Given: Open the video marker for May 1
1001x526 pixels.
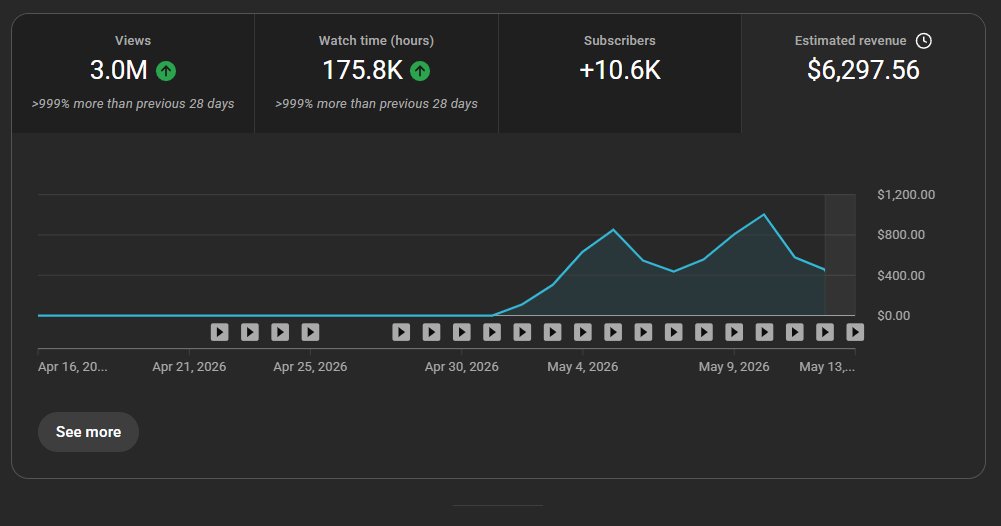Looking at the screenshot, I should pyautogui.click(x=492, y=332).
